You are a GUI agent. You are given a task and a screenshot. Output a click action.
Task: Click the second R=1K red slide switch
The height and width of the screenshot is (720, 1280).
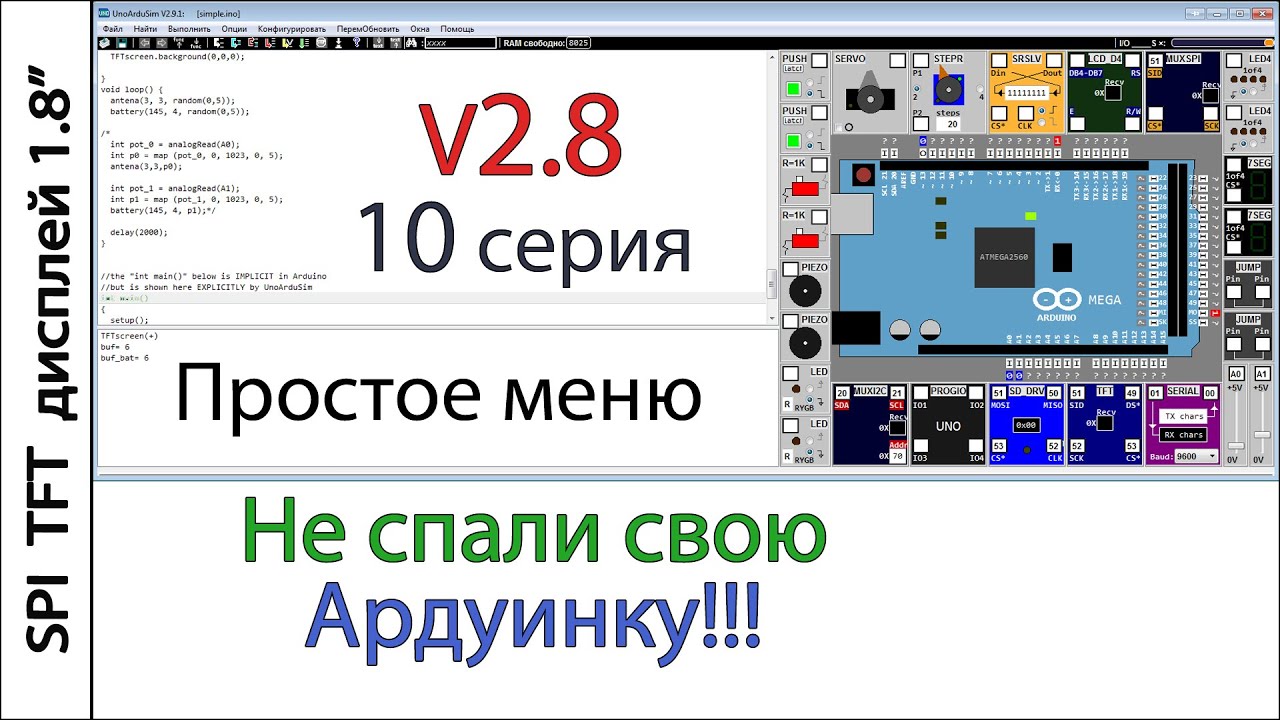click(805, 241)
